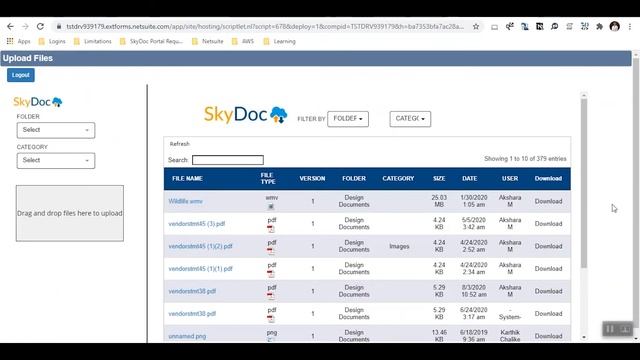This screenshot has height=360, width=640.
Task: Open the Netsuite bookmark folder
Action: 208,41
